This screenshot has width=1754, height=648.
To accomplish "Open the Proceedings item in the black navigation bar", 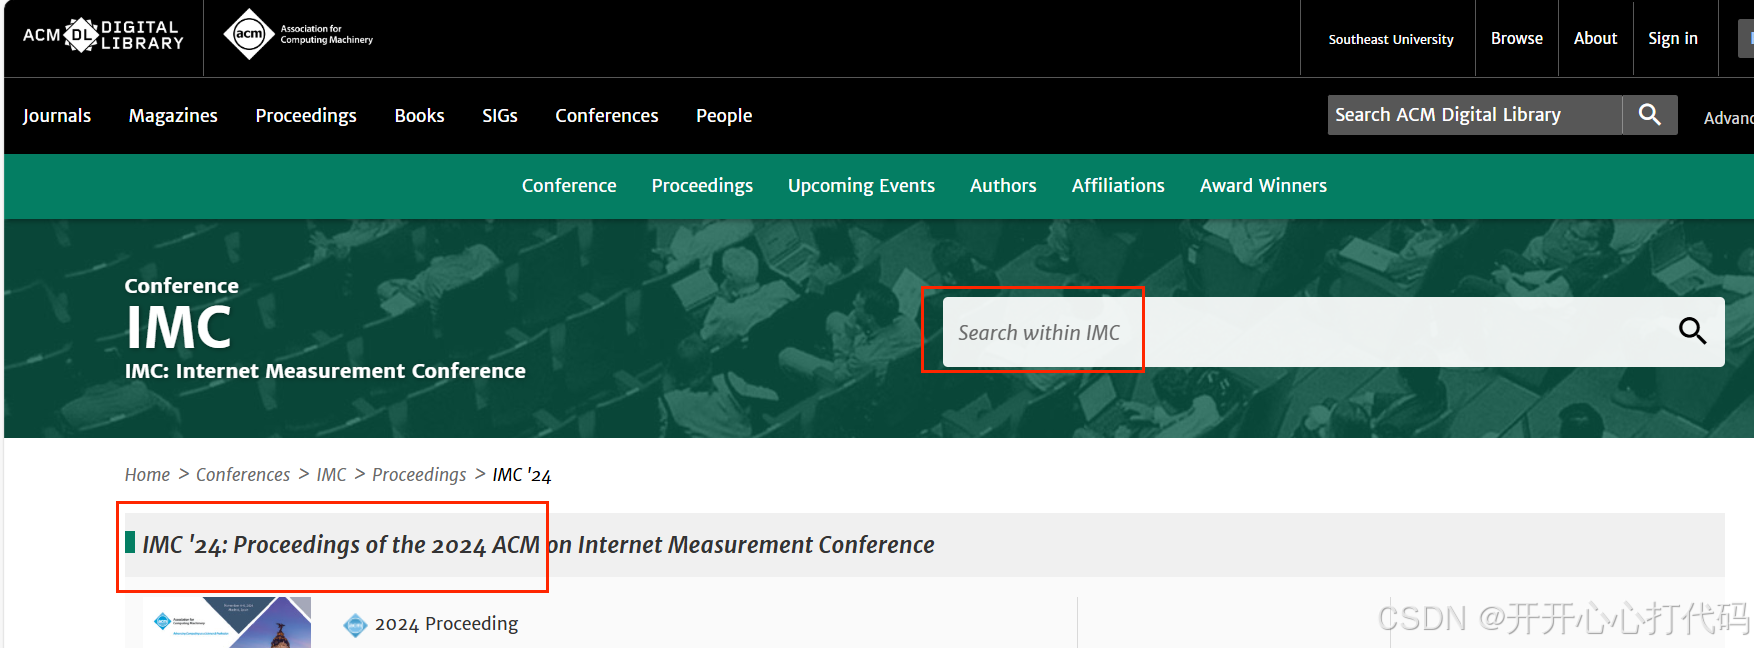I will click(x=306, y=116).
